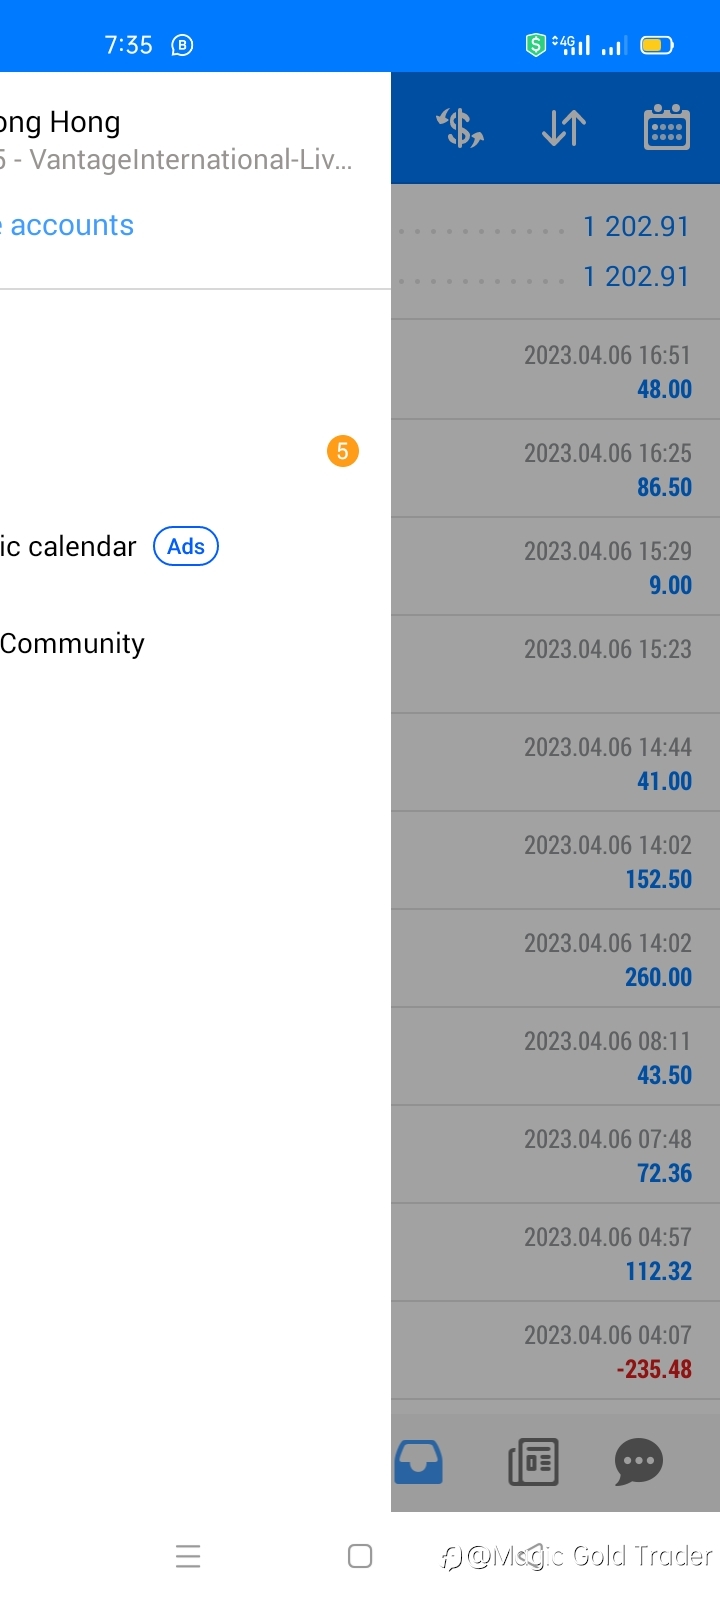Select the 14:02 trade with 260.00 profit

556,959
